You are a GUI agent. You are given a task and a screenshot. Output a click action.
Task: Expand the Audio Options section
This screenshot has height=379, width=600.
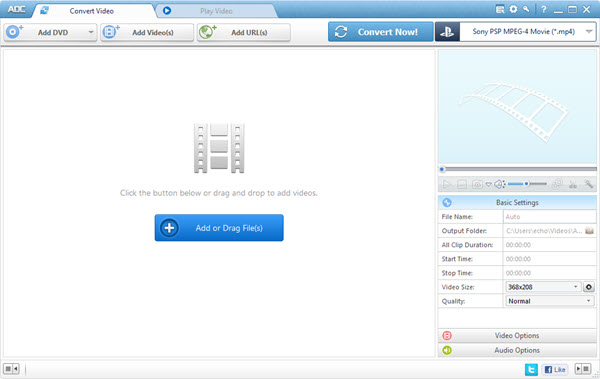517,350
